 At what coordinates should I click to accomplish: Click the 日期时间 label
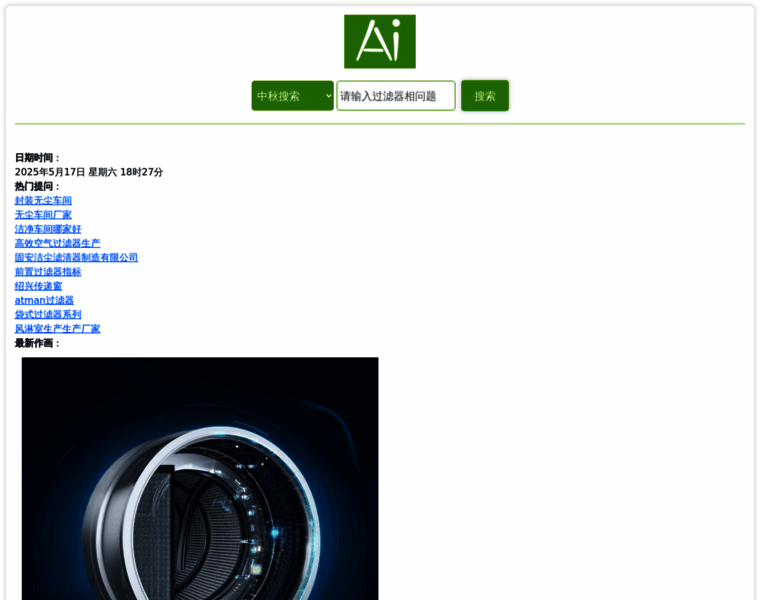click(x=37, y=158)
